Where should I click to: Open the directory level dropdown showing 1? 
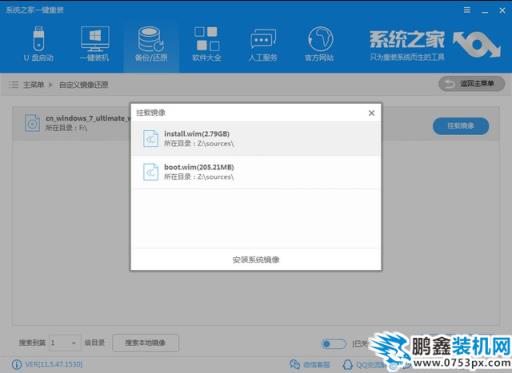[x=65, y=343]
